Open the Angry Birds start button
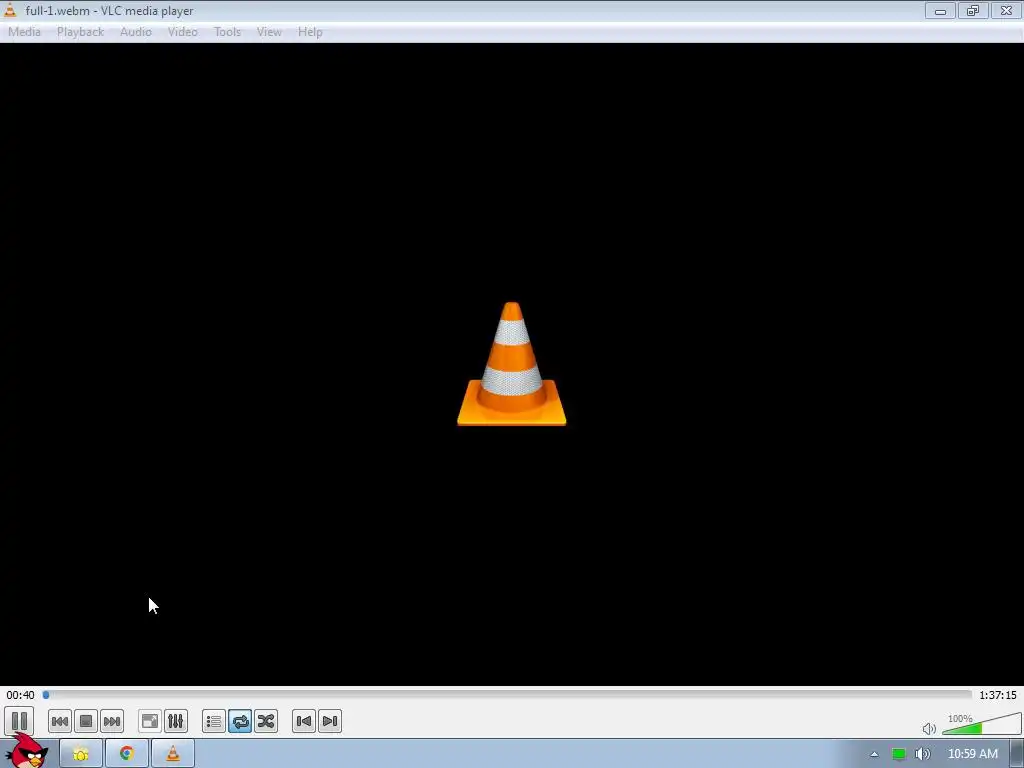 click(x=27, y=751)
